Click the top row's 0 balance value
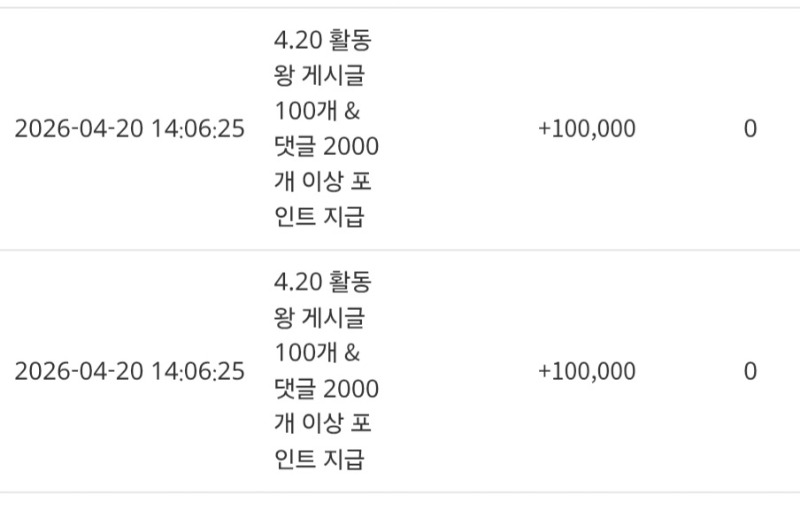 [750, 130]
